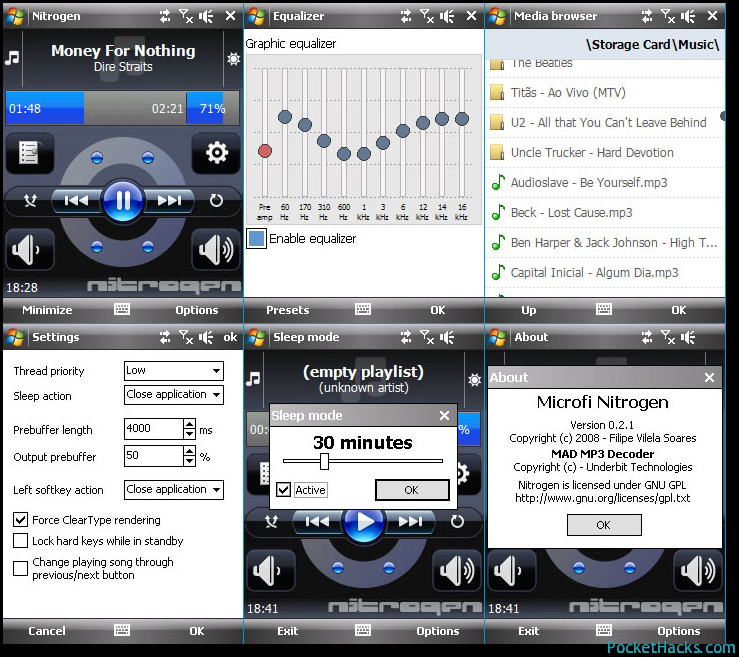Decrease Prebuffer length with down arrow
This screenshot has height=657, width=739.
(189, 434)
